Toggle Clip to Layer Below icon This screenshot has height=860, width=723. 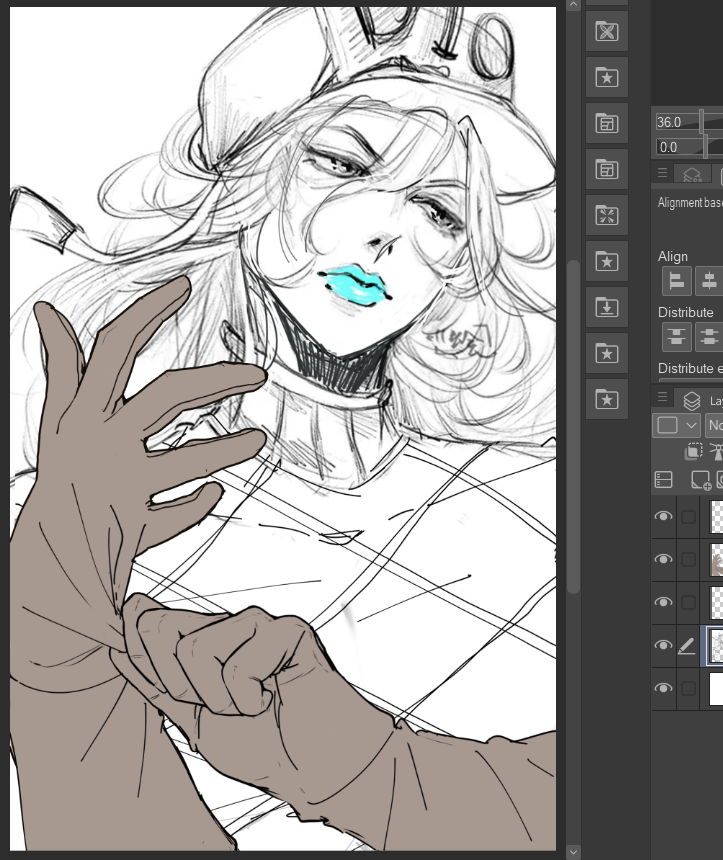(x=693, y=451)
